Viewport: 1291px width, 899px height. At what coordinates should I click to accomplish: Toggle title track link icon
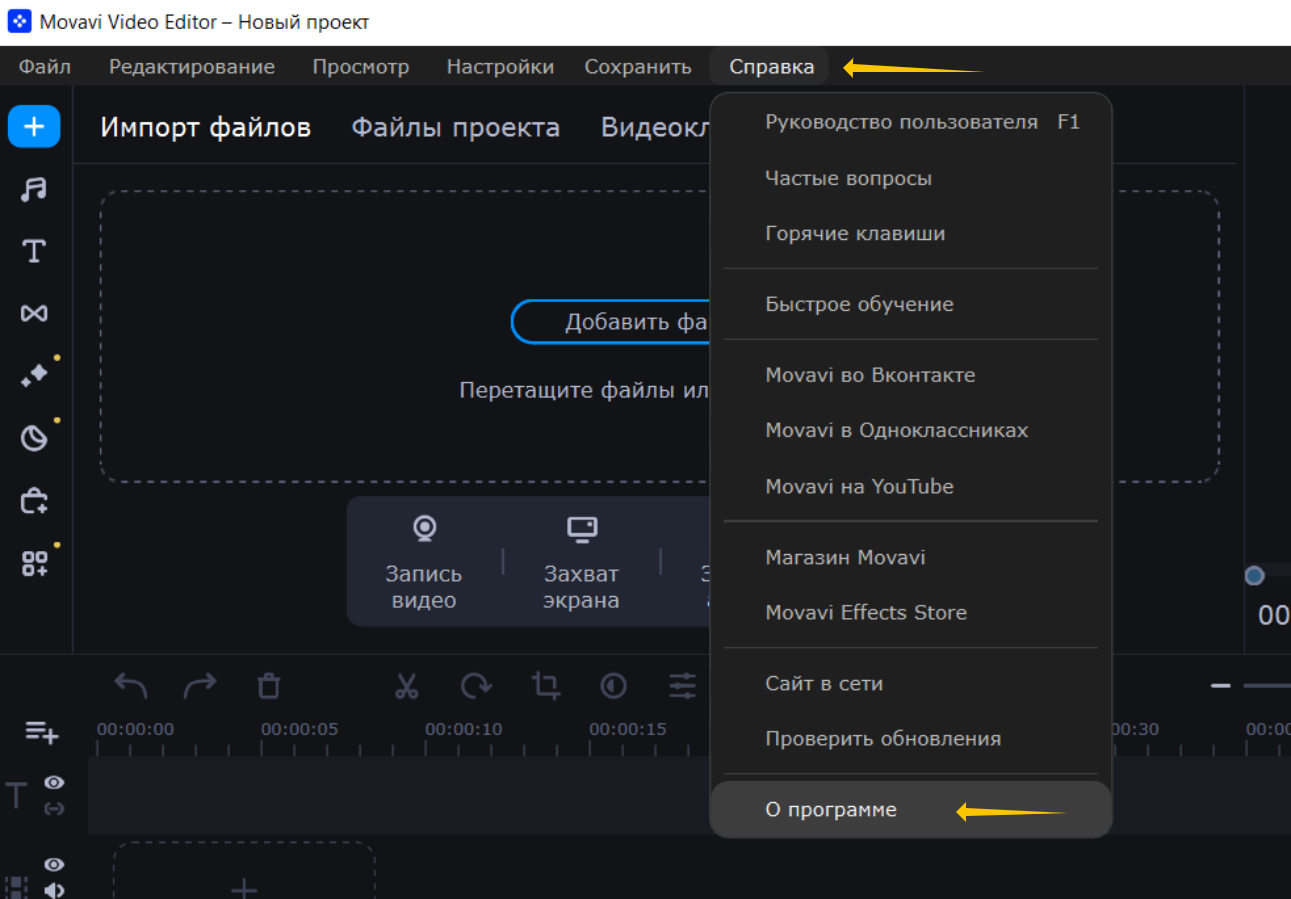54,808
